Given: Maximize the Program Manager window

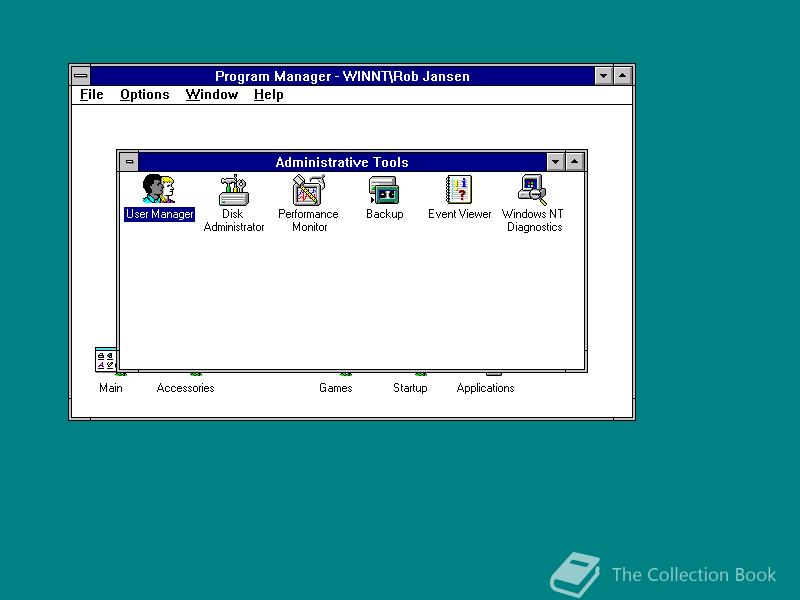Looking at the screenshot, I should 621,75.
